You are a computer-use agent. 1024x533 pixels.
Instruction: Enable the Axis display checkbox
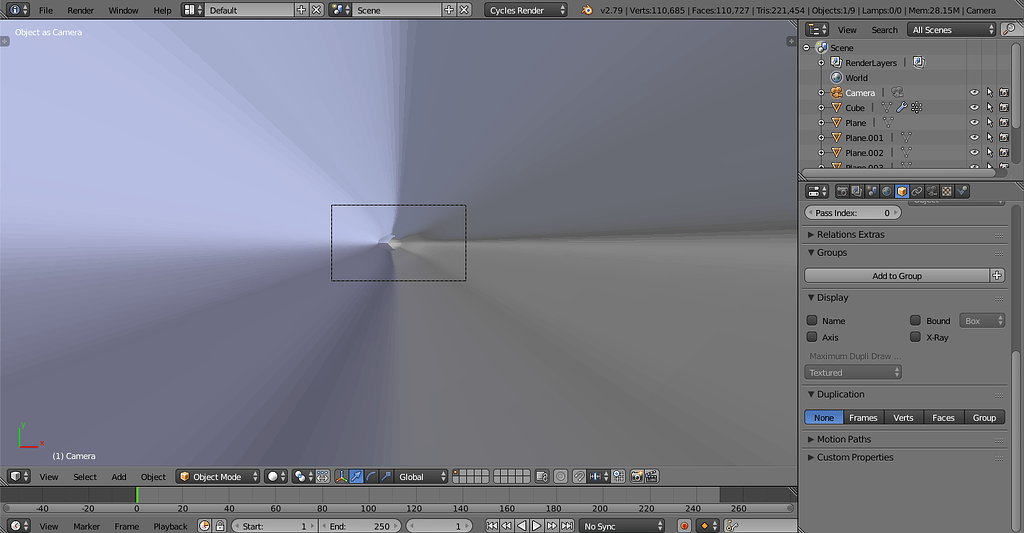pyautogui.click(x=812, y=337)
